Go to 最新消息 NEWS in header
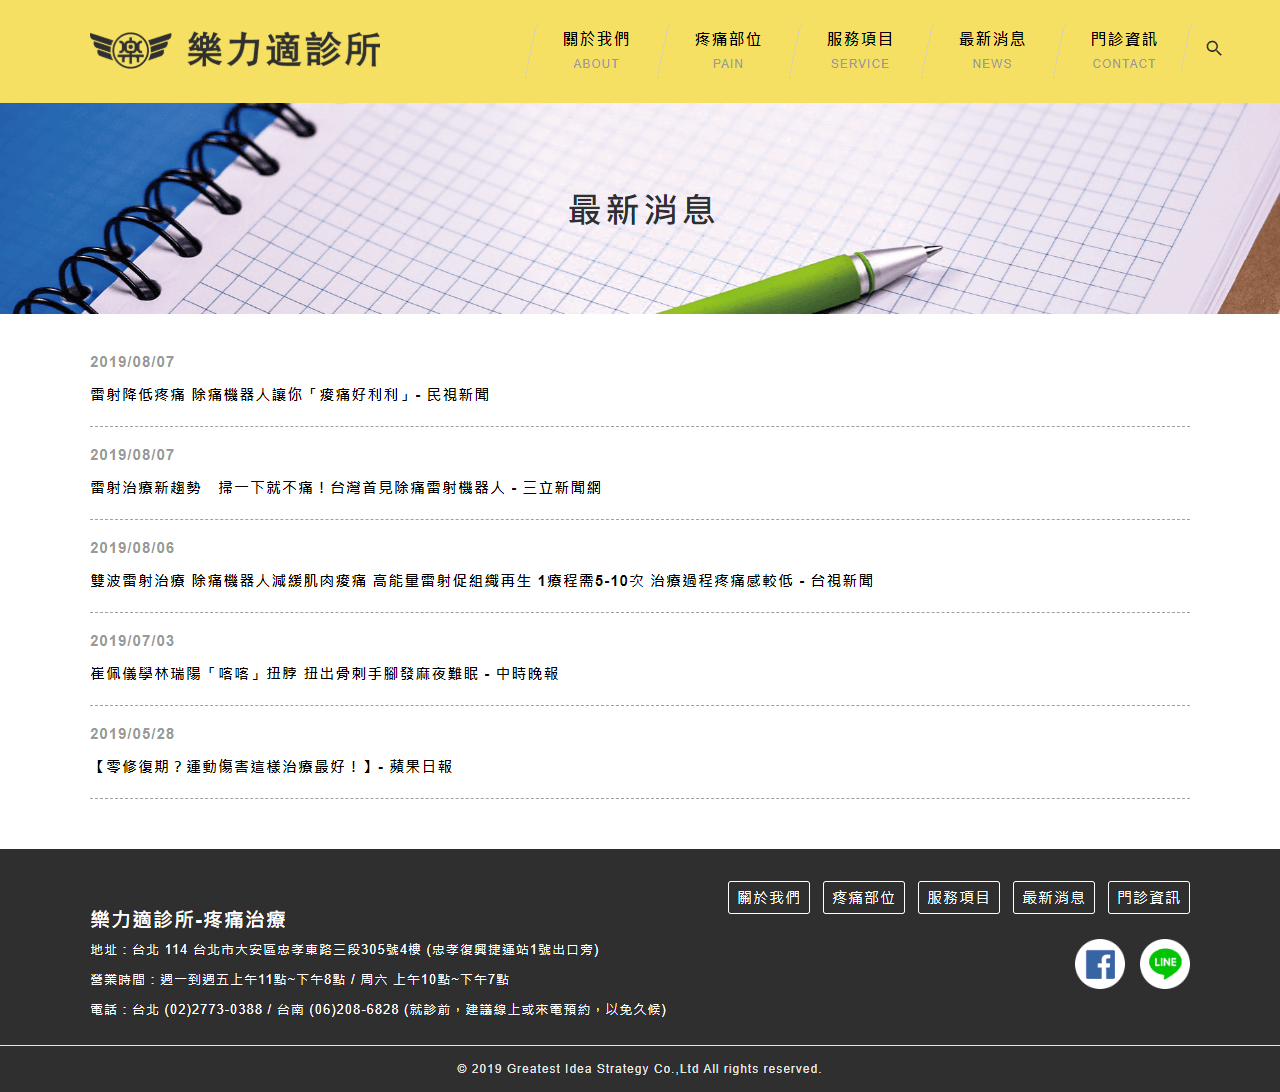The image size is (1280, 1092). 992,50
